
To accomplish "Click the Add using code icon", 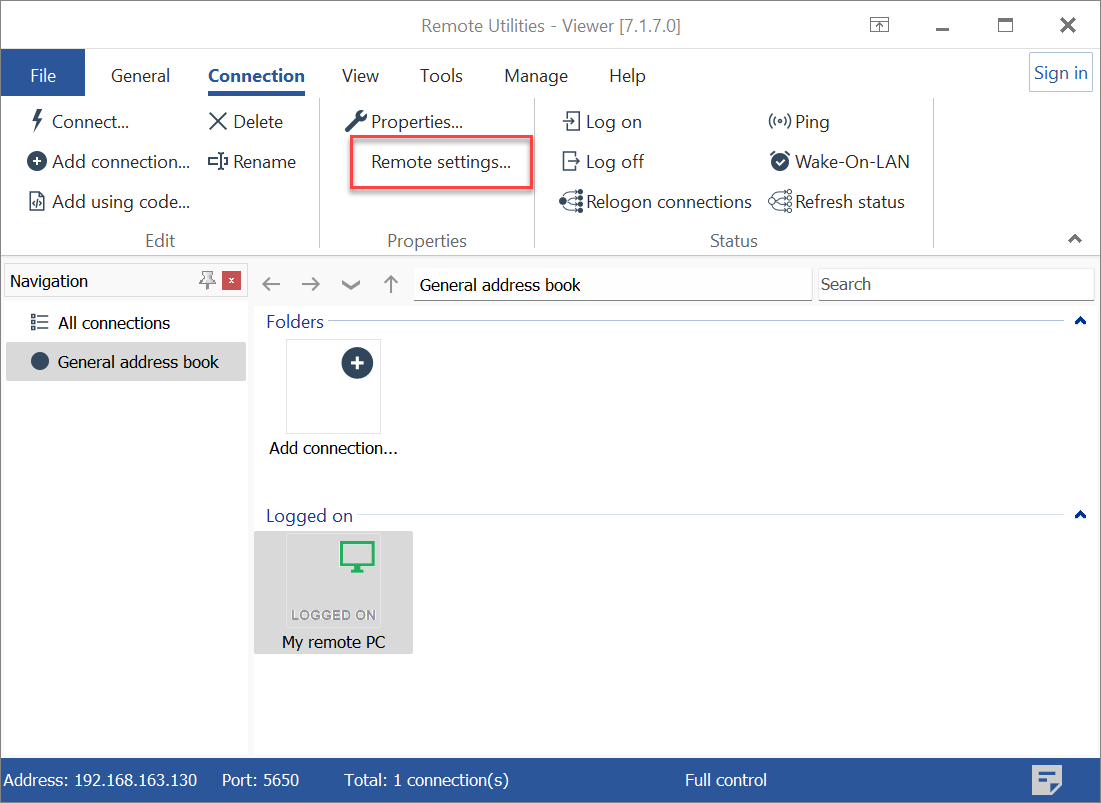I will 37,201.
